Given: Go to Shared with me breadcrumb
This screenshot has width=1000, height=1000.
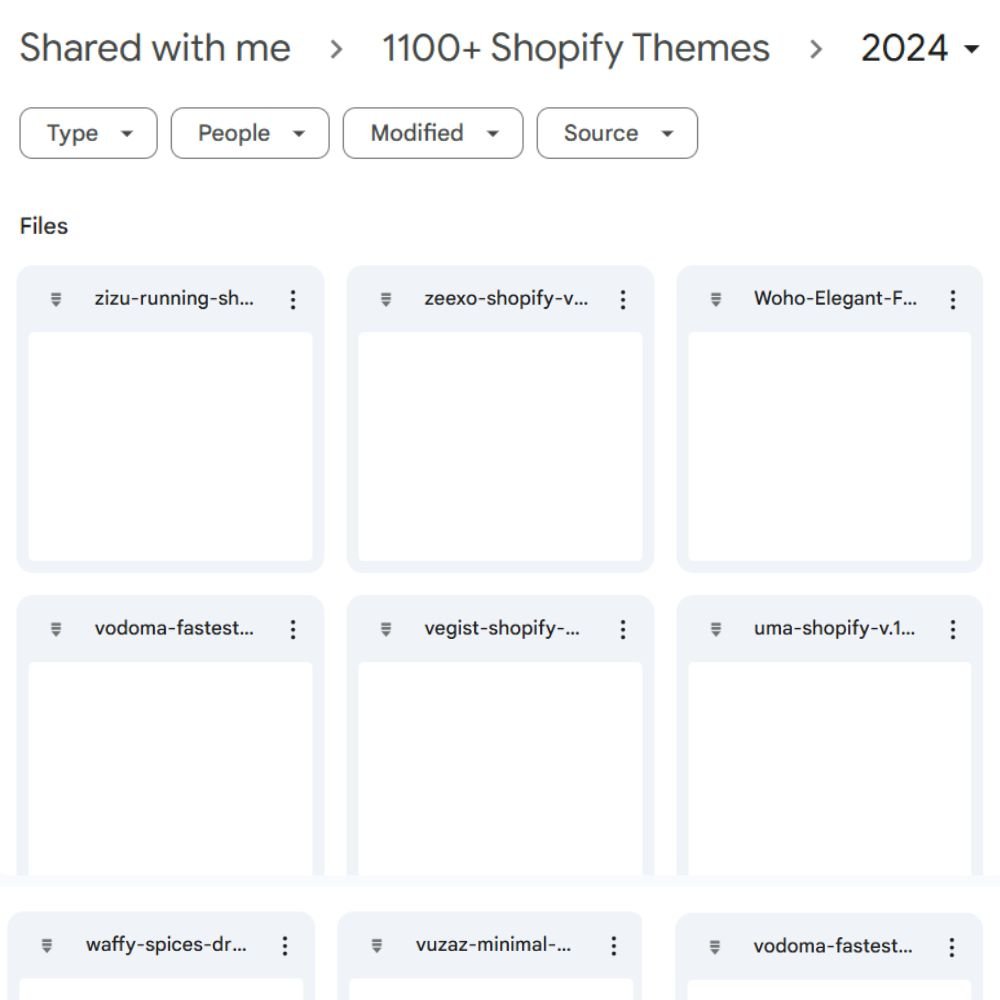Looking at the screenshot, I should (155, 48).
